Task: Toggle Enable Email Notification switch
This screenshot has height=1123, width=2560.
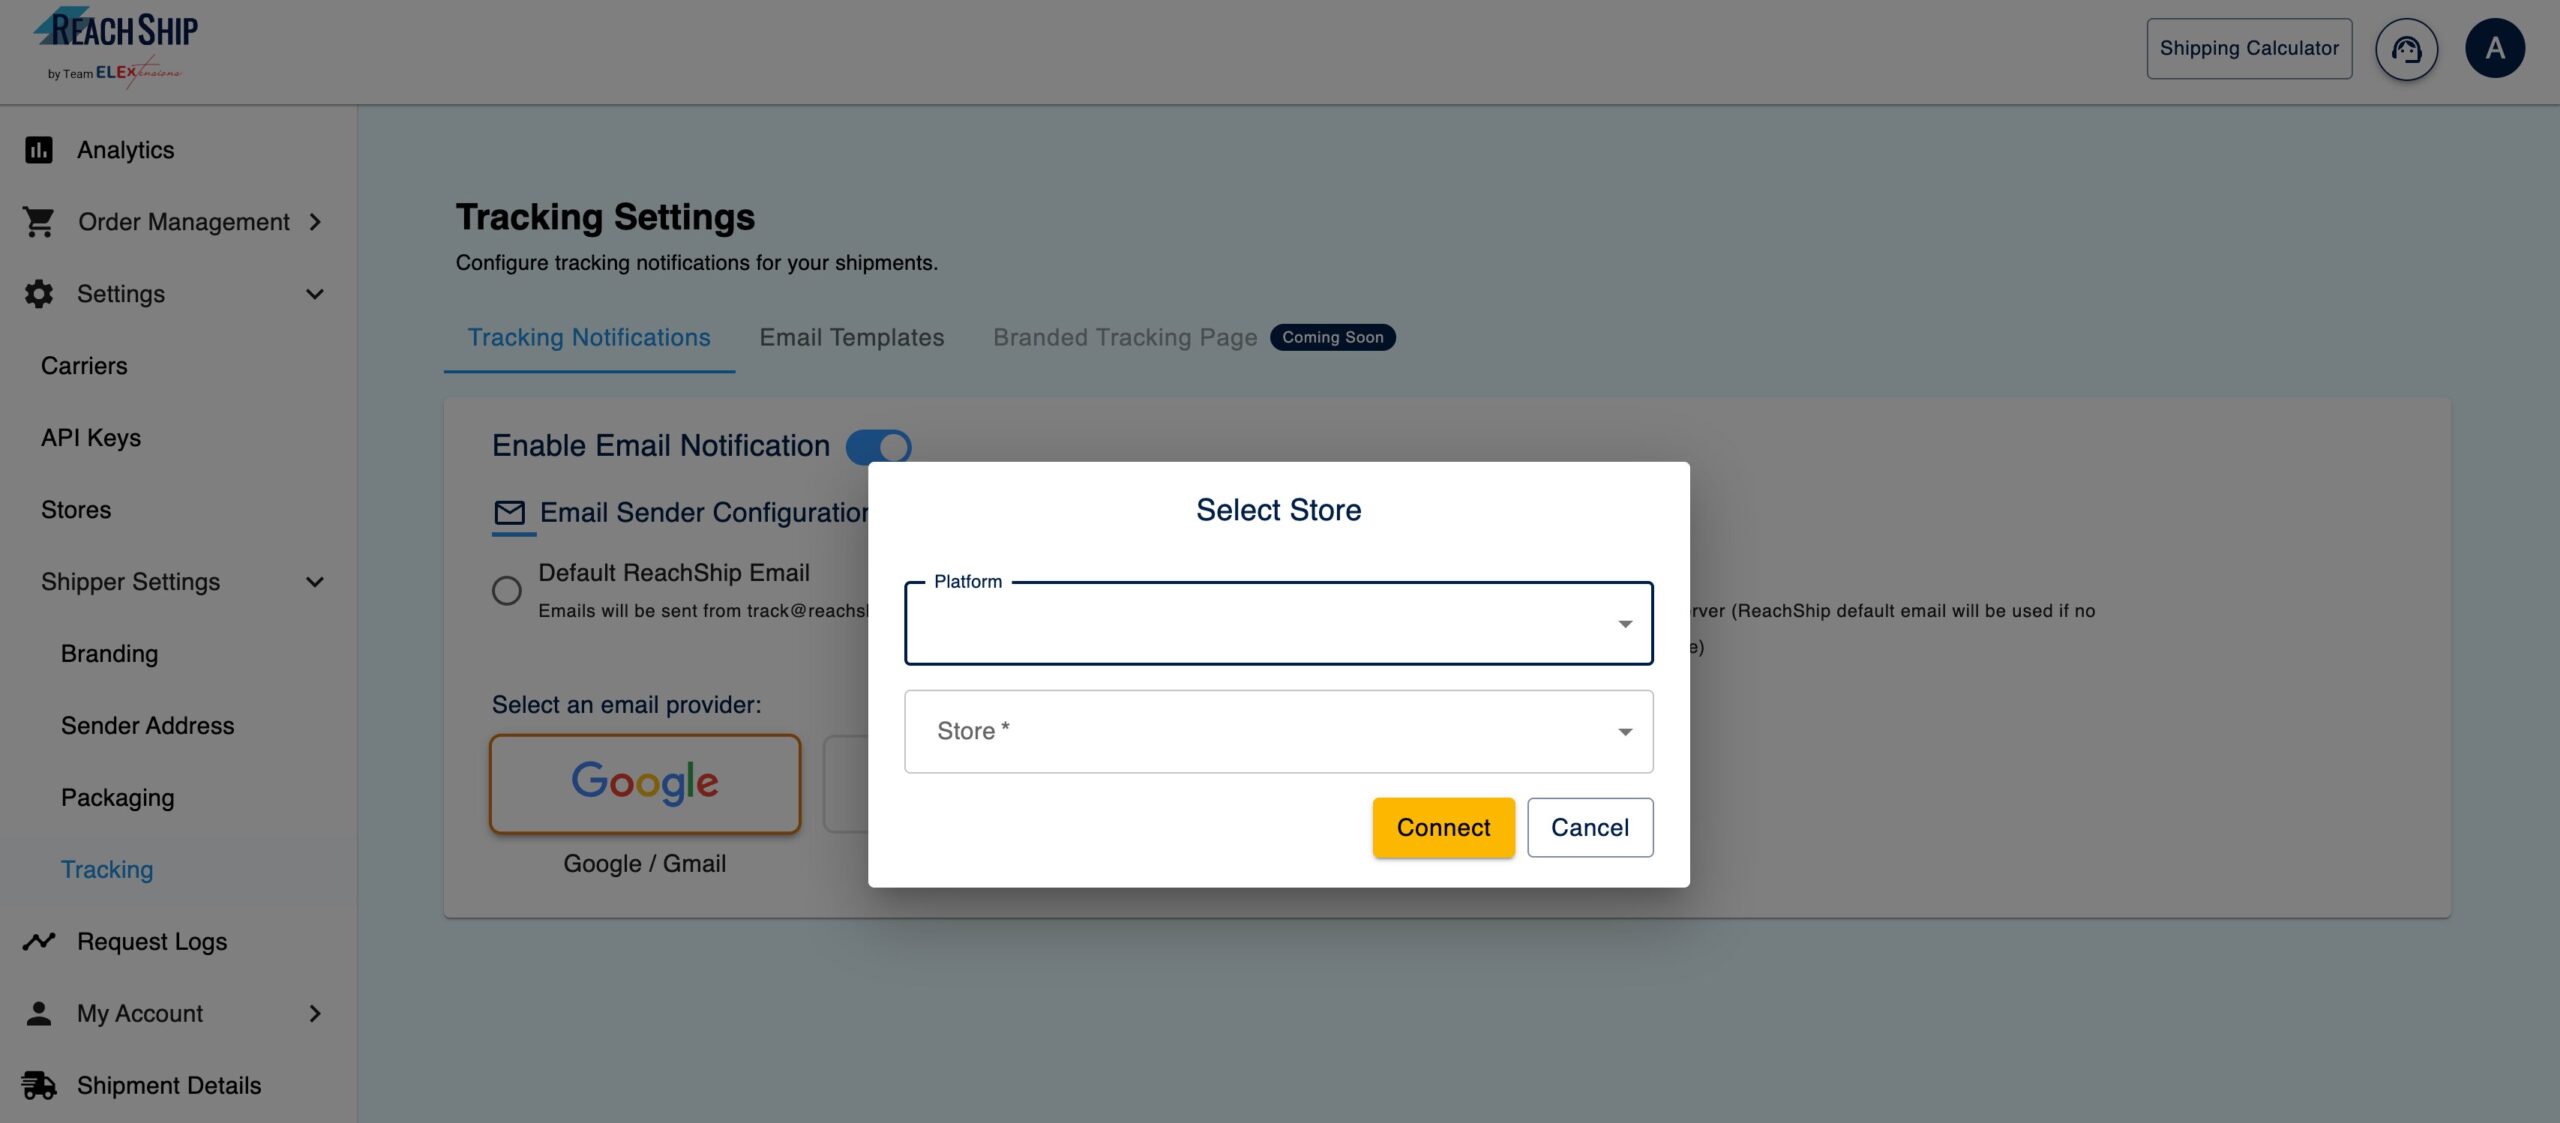Action: click(x=879, y=446)
